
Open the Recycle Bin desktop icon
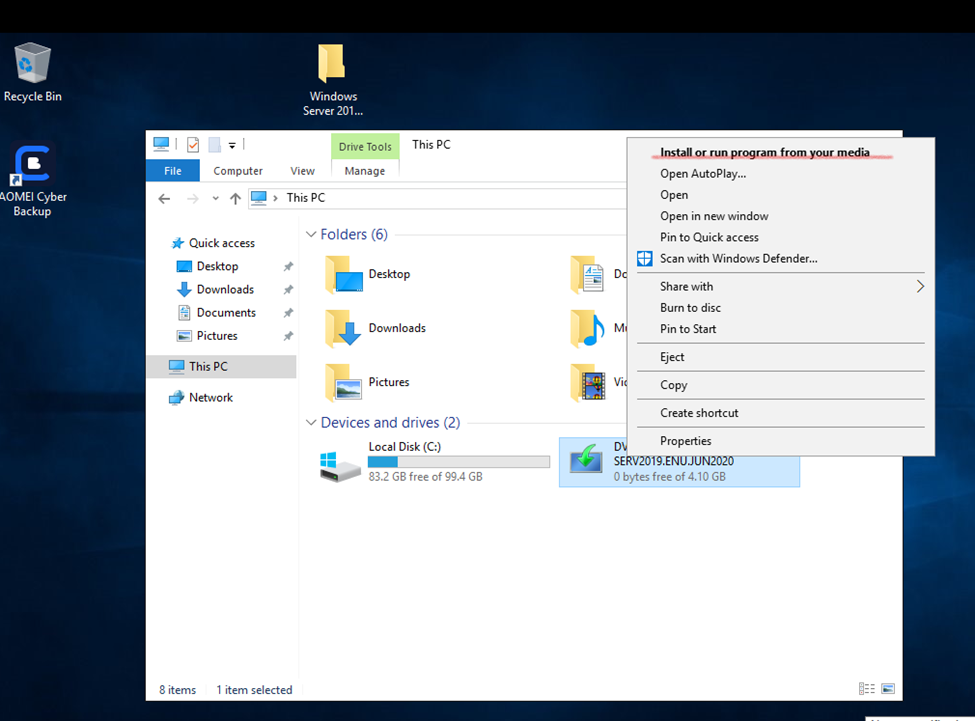tap(32, 65)
